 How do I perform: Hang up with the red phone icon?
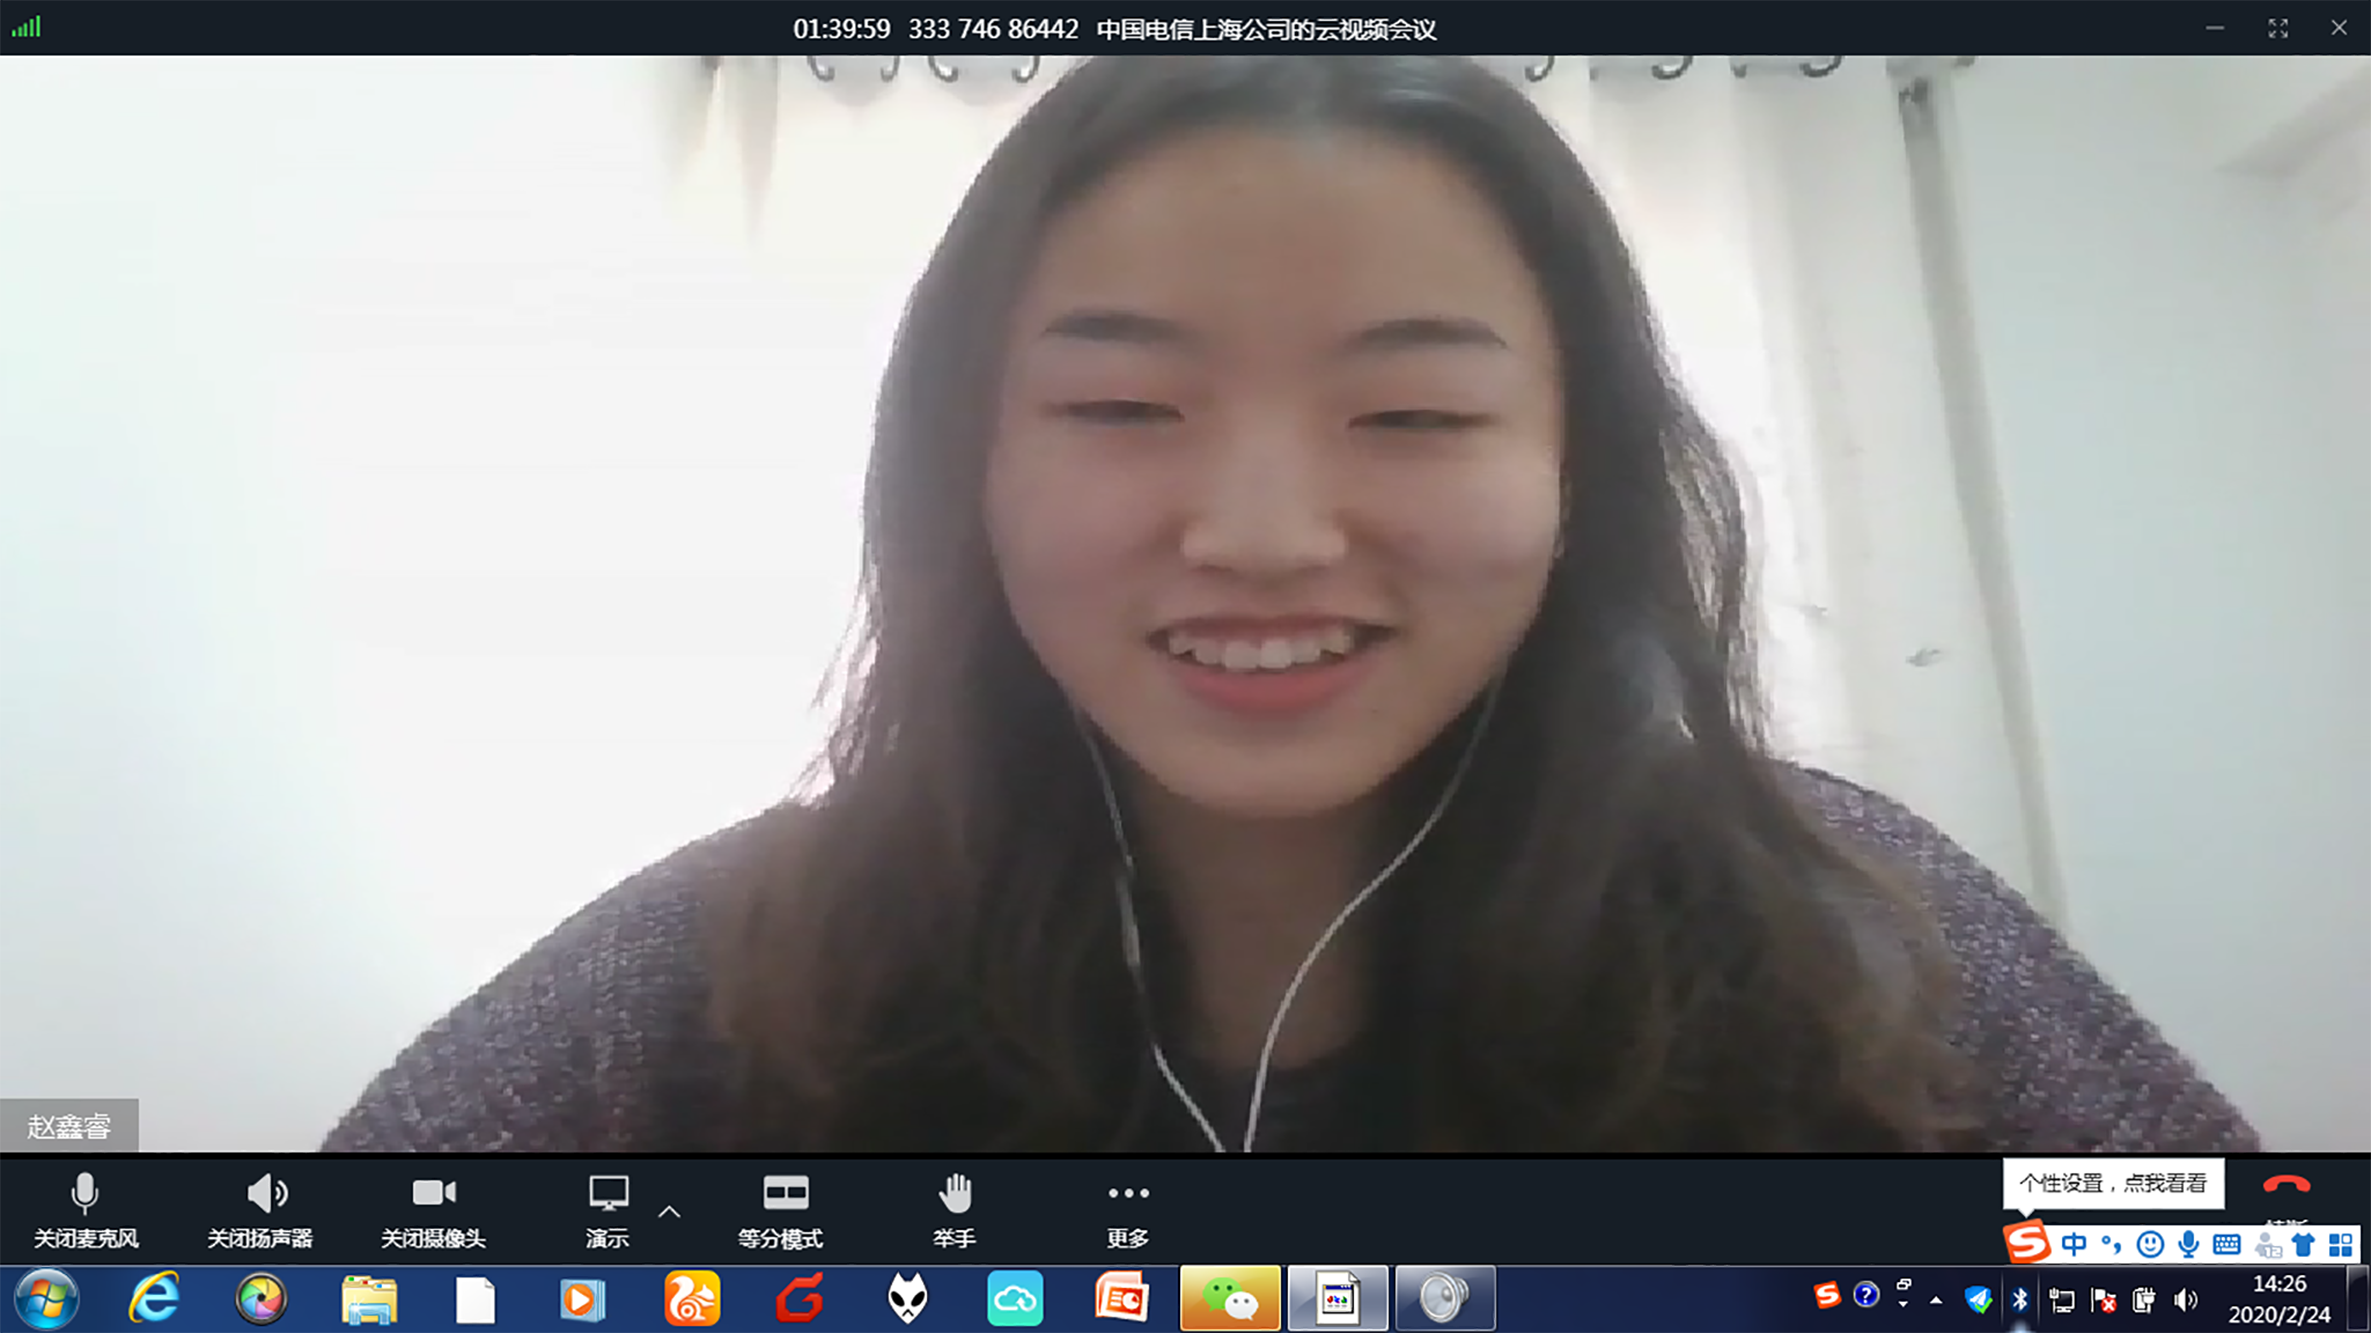point(2285,1186)
